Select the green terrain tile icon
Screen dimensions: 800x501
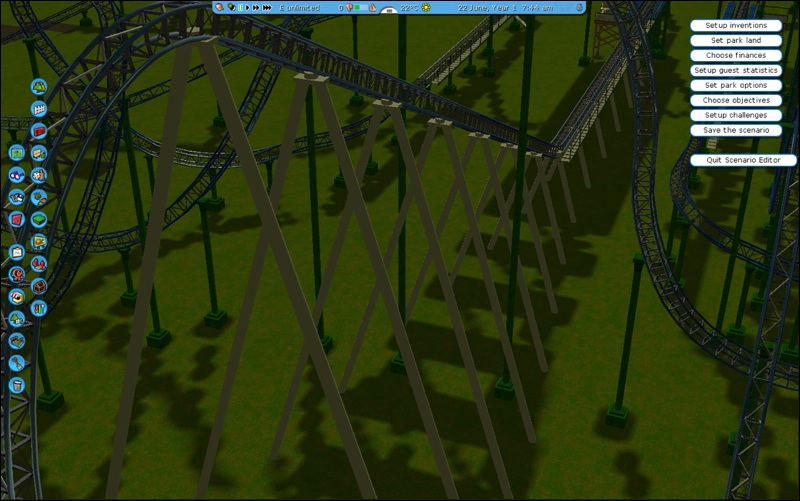point(39,219)
